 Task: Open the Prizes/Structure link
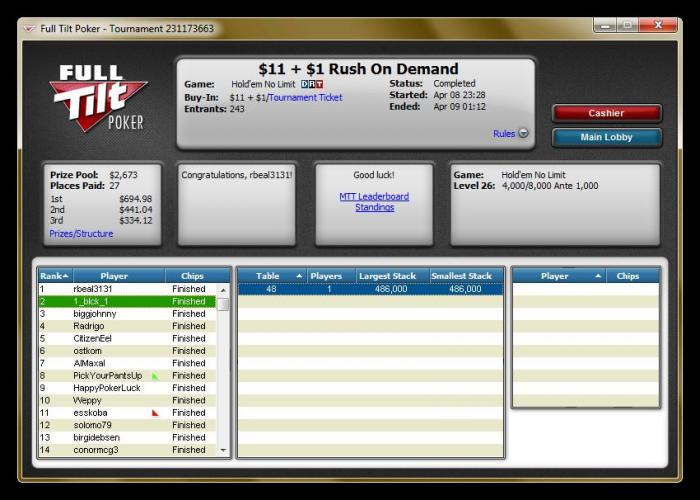81,233
